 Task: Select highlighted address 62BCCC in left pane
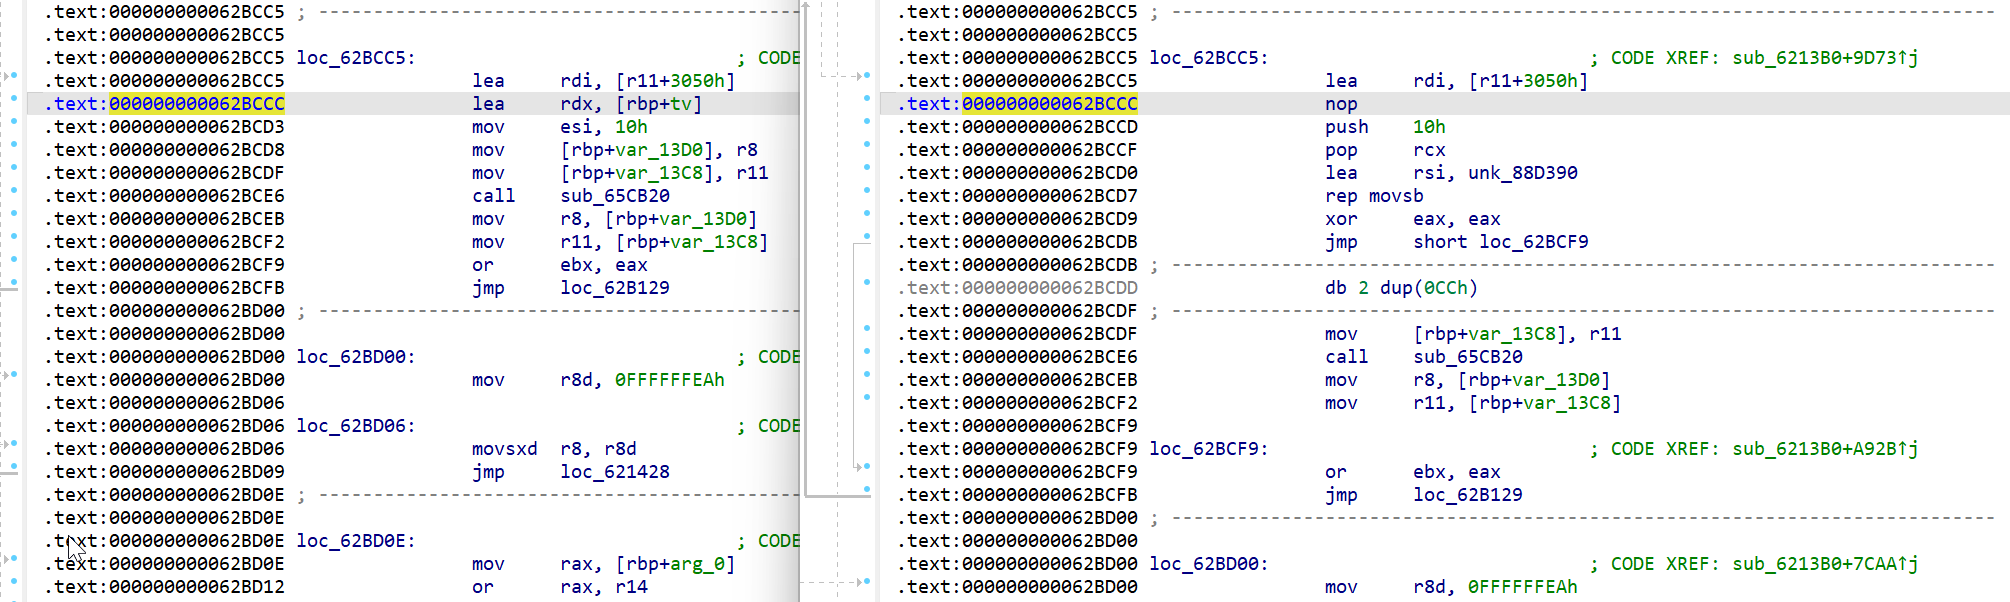pos(196,104)
